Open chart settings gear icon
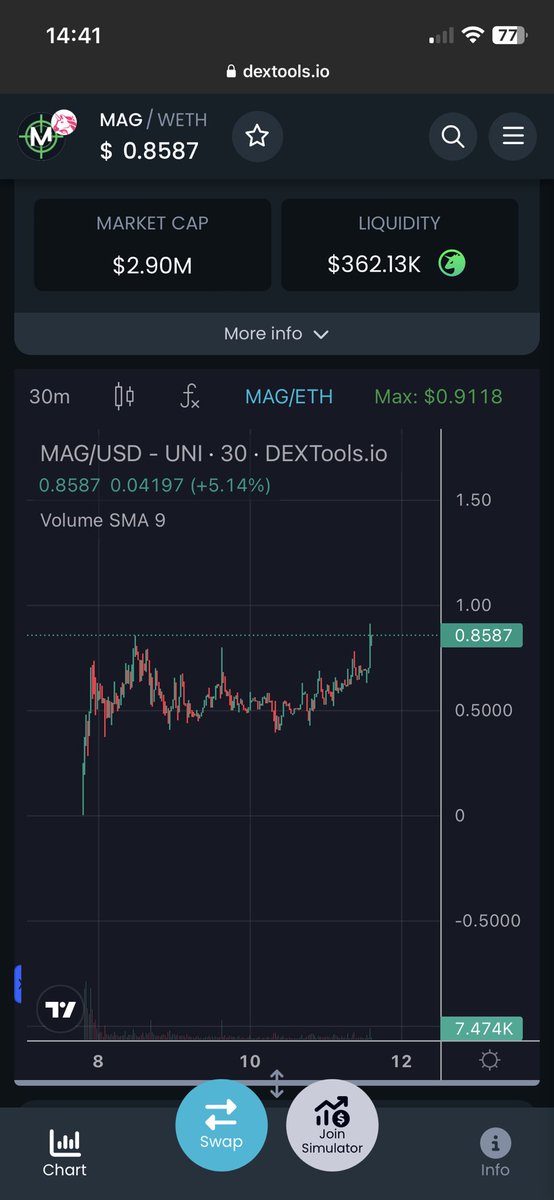 tap(489, 1060)
